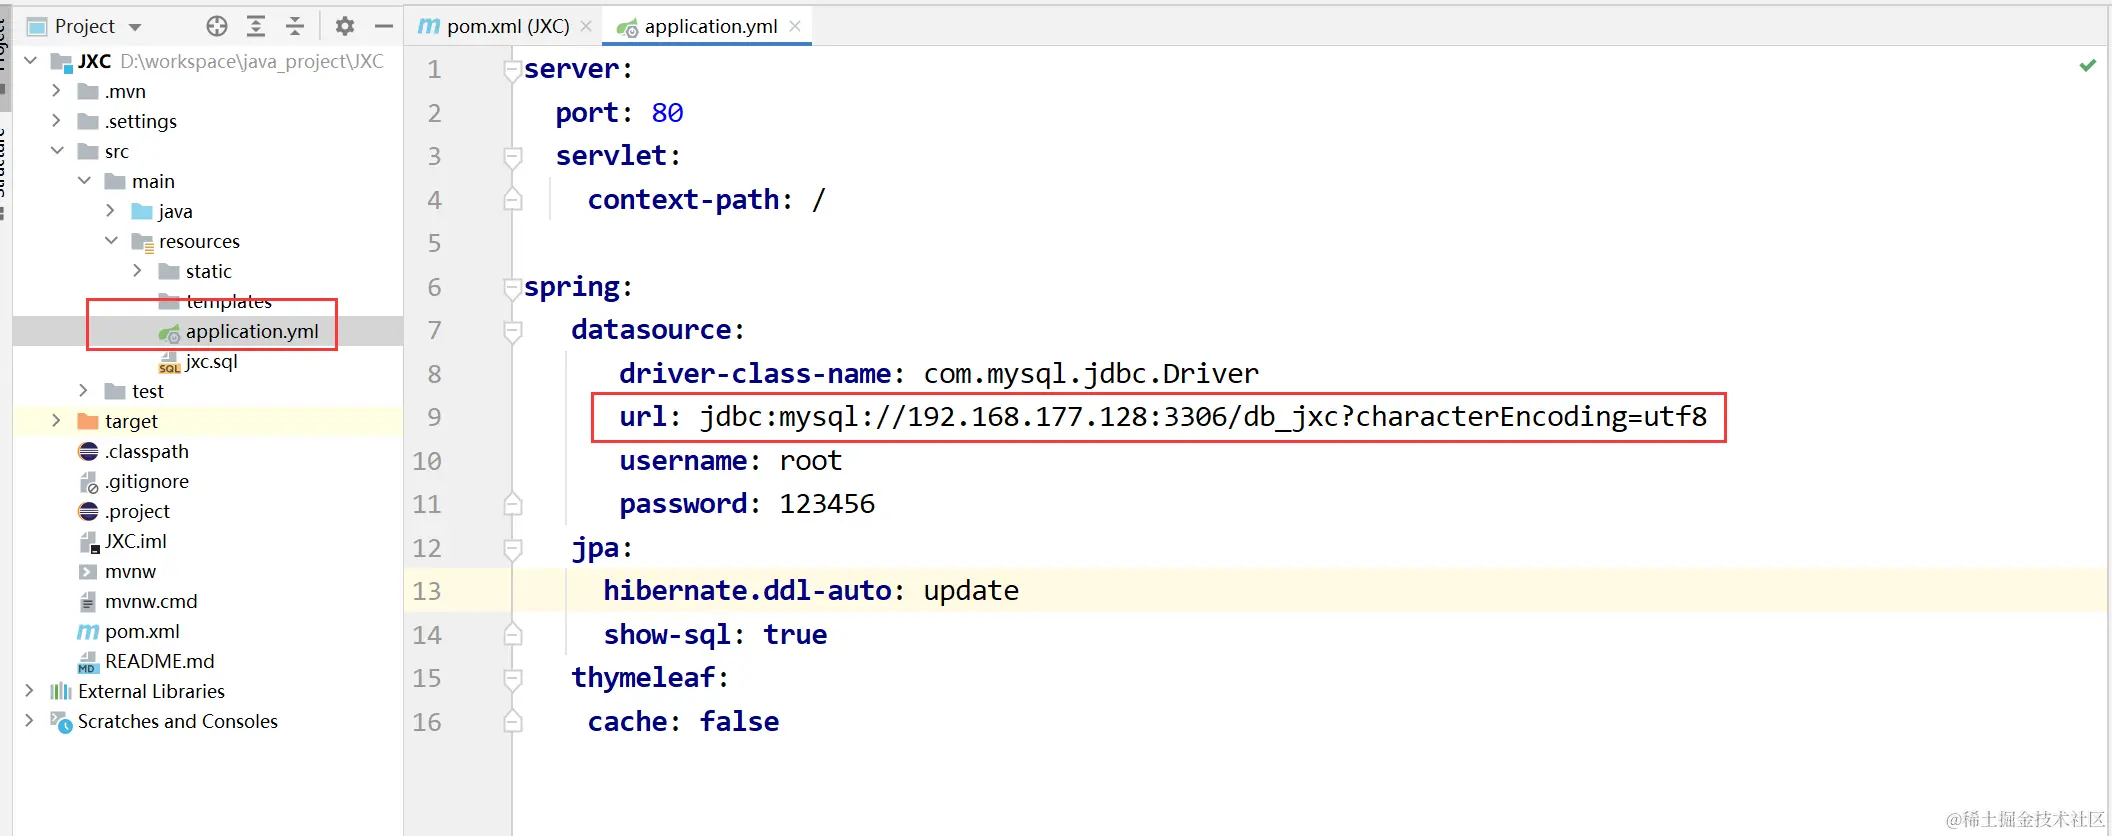Select opened file locate icon in Project panel
The height and width of the screenshot is (836, 2112).
[x=217, y=26]
